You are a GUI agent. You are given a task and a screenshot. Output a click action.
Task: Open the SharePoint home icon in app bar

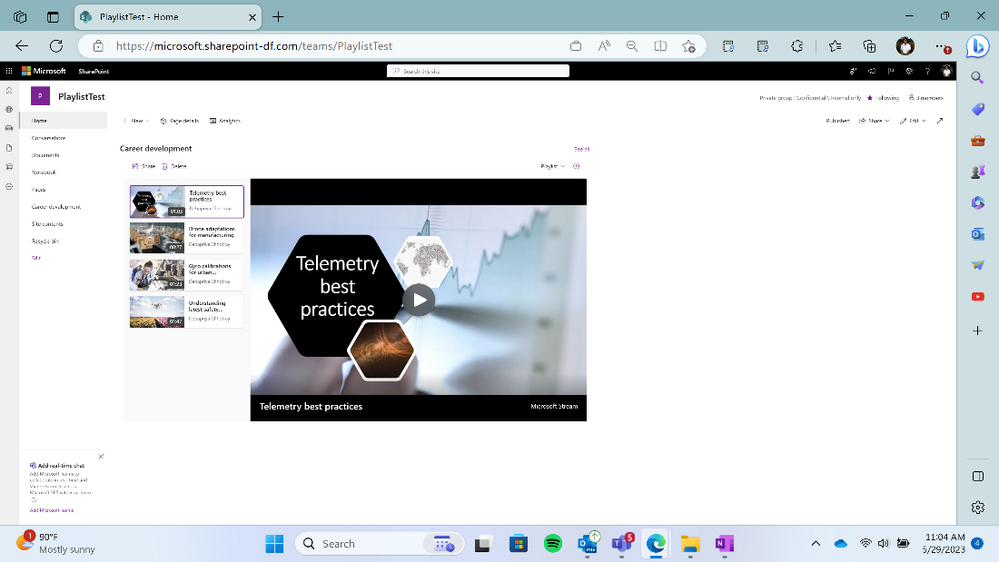pyautogui.click(x=9, y=90)
